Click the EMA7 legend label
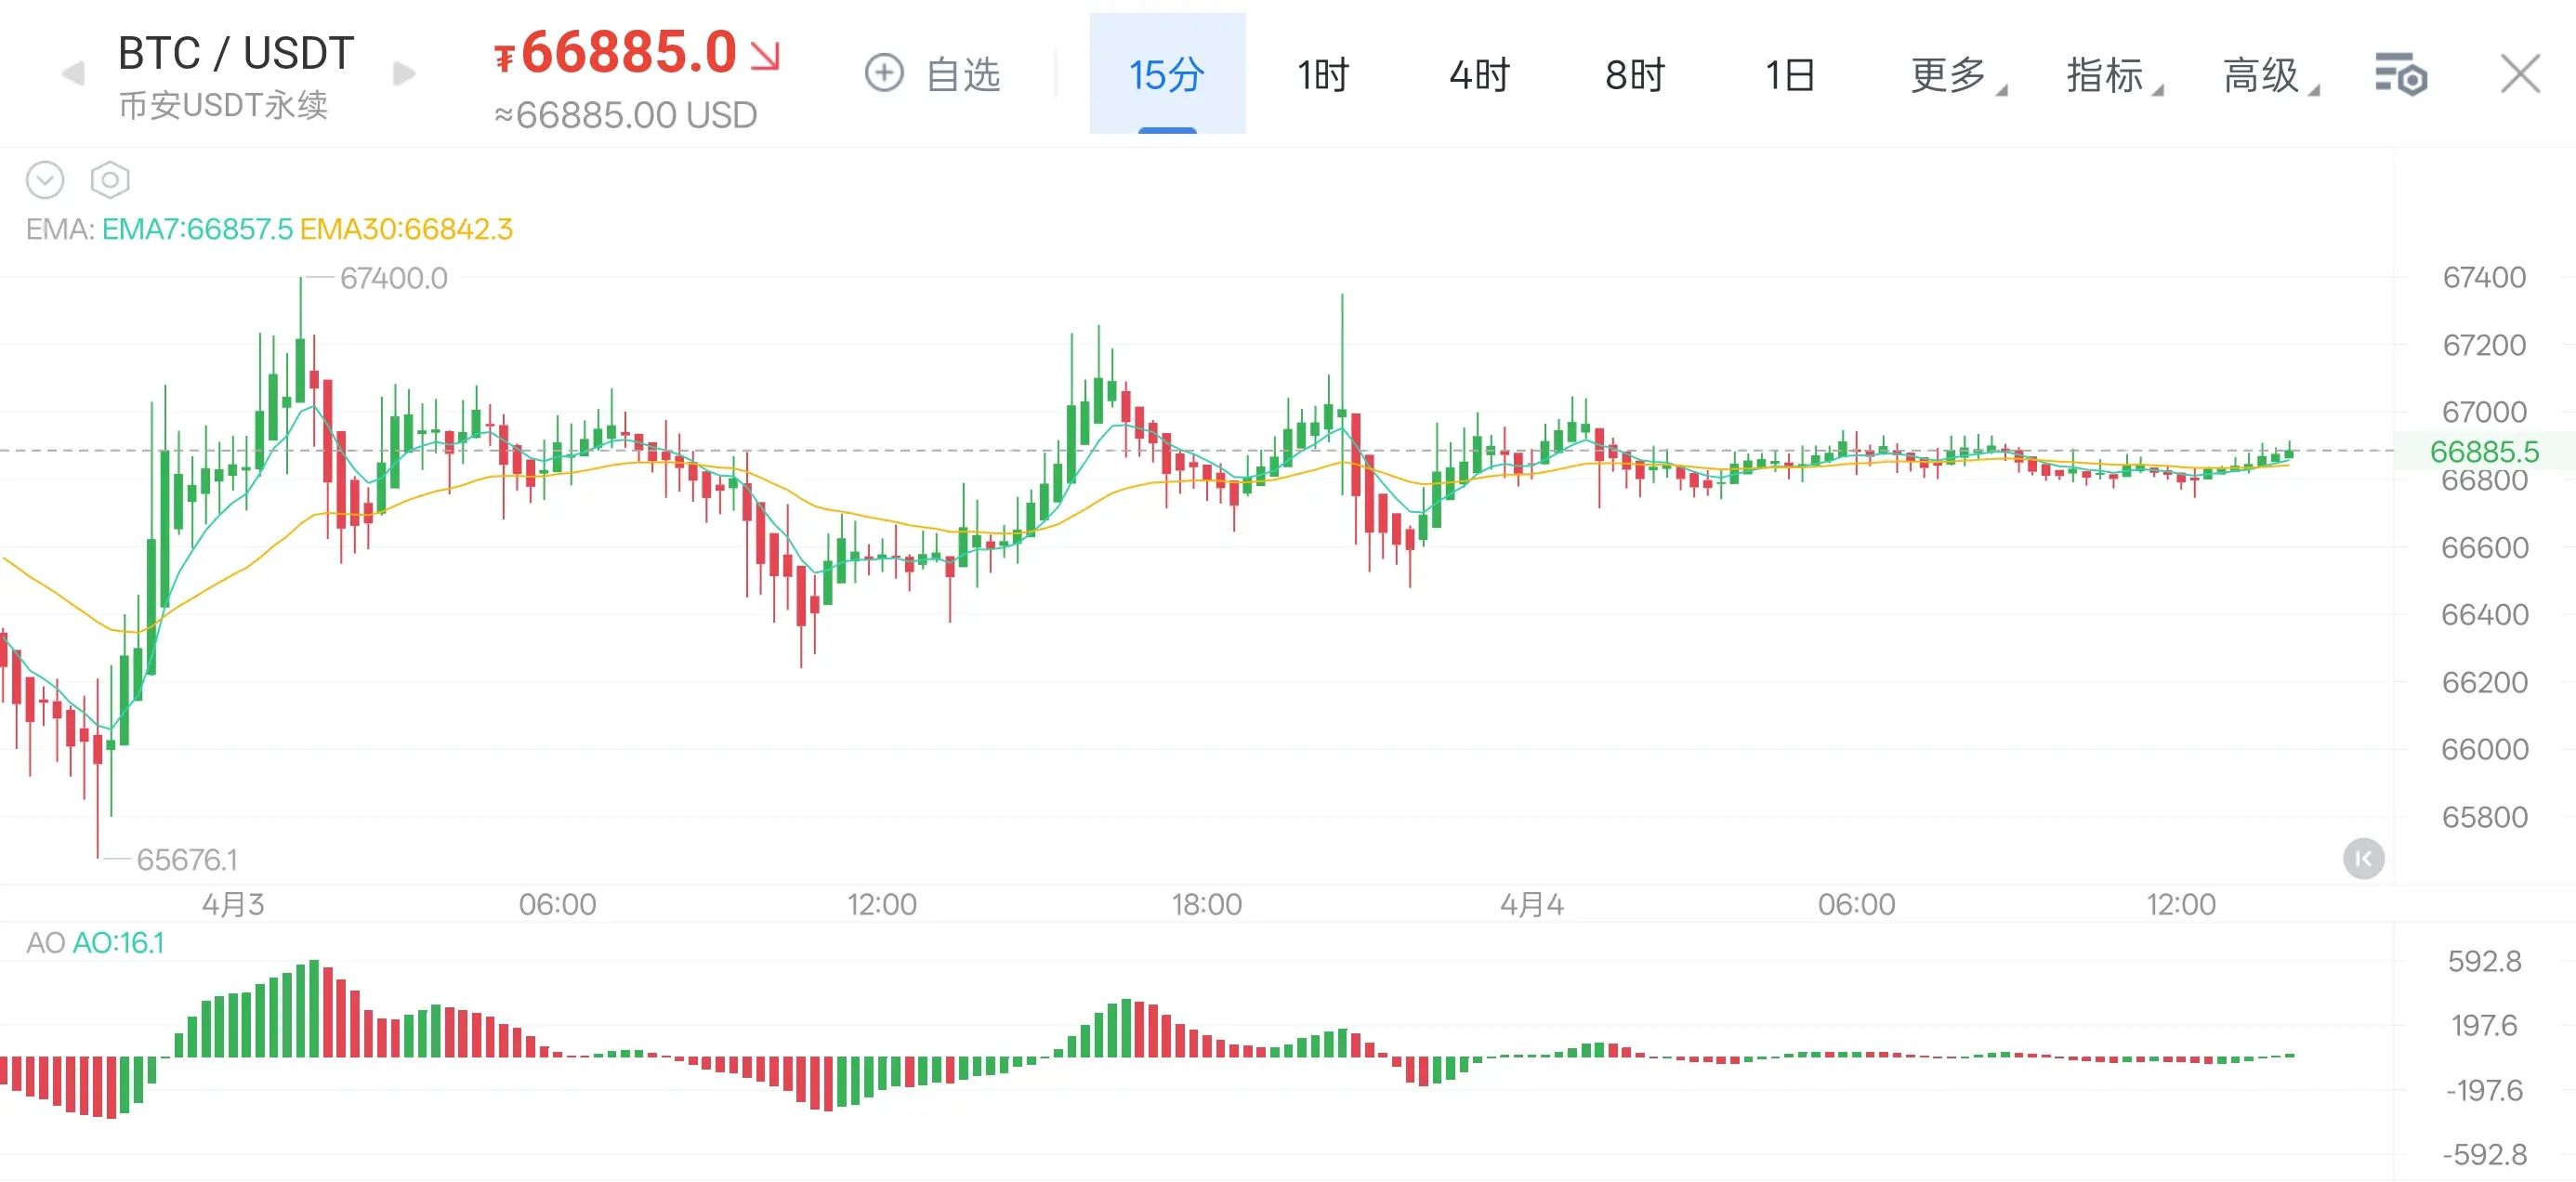The width and height of the screenshot is (2576, 1182). (197, 229)
